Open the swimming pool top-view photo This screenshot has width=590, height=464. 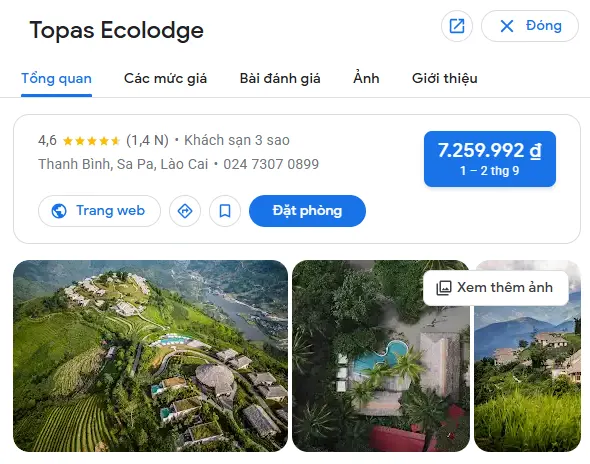point(381,356)
